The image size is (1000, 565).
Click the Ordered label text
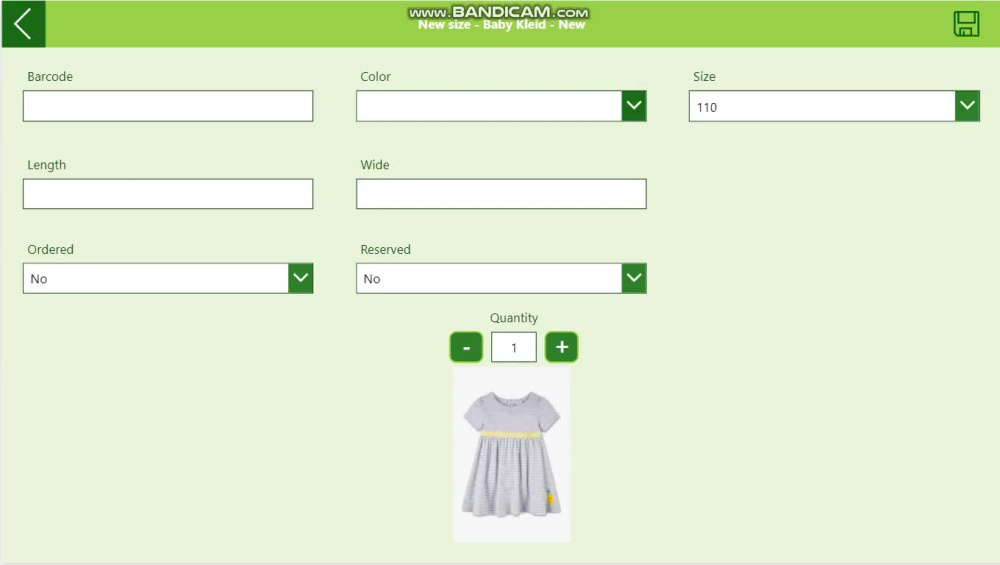[50, 249]
